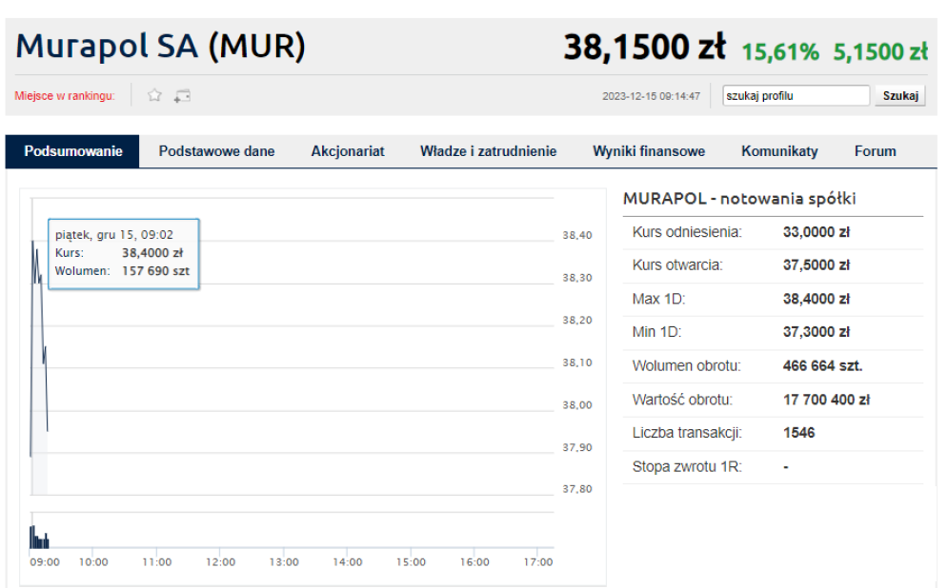Click the price line peak on chart
This screenshot has height=588, width=948.
coord(33,241)
